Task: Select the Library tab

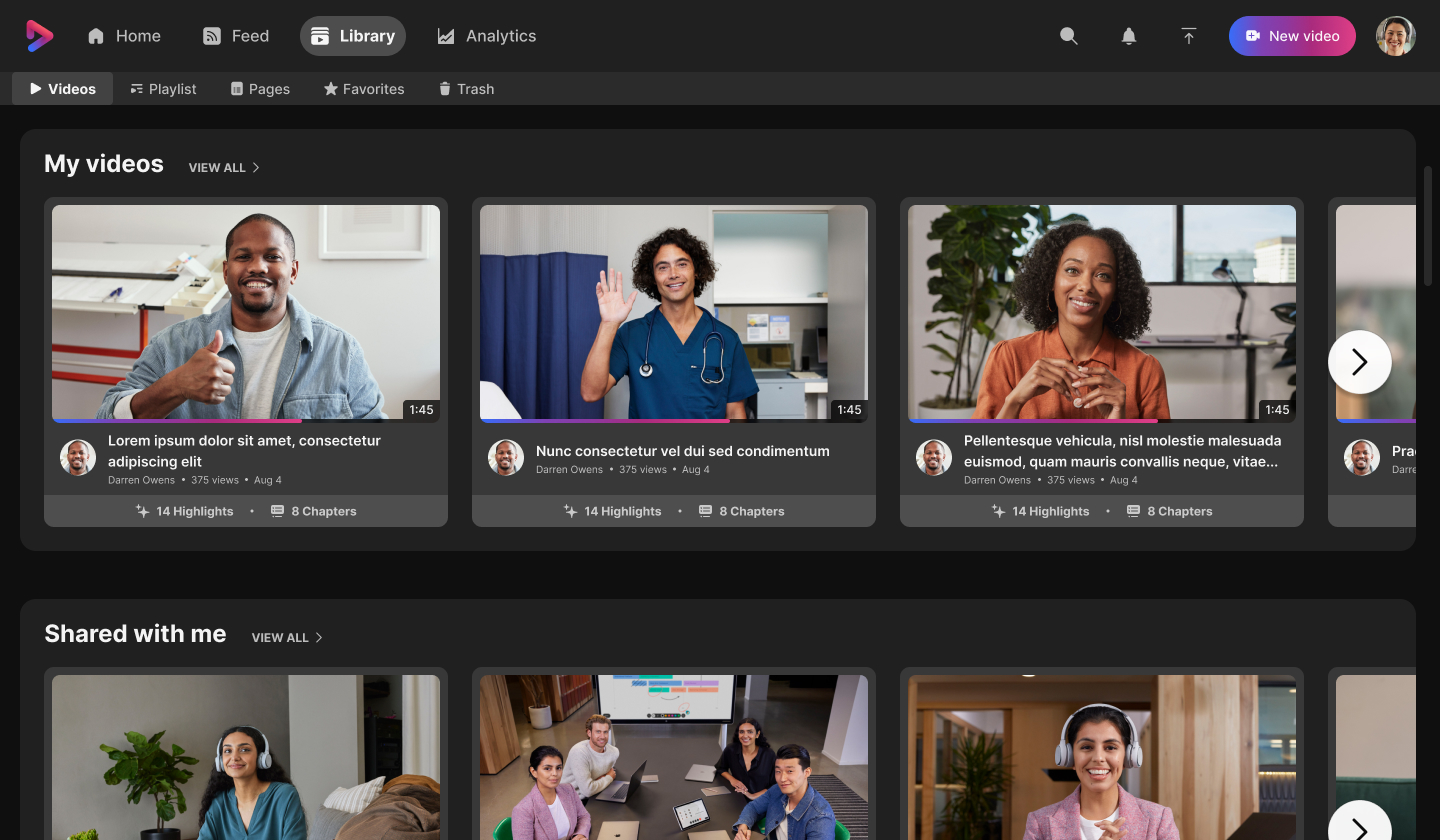Action: coord(353,36)
